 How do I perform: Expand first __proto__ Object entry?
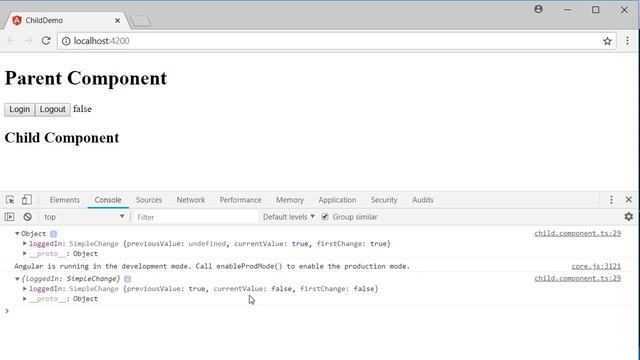click(x=25, y=253)
